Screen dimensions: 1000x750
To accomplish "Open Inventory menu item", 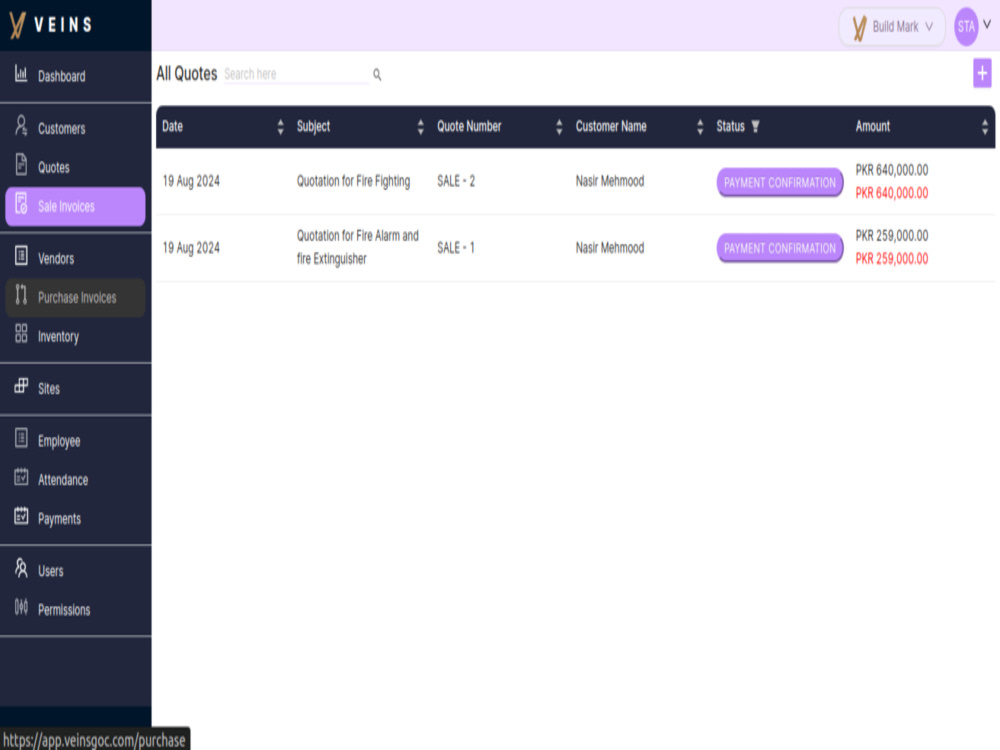I will tap(75, 336).
